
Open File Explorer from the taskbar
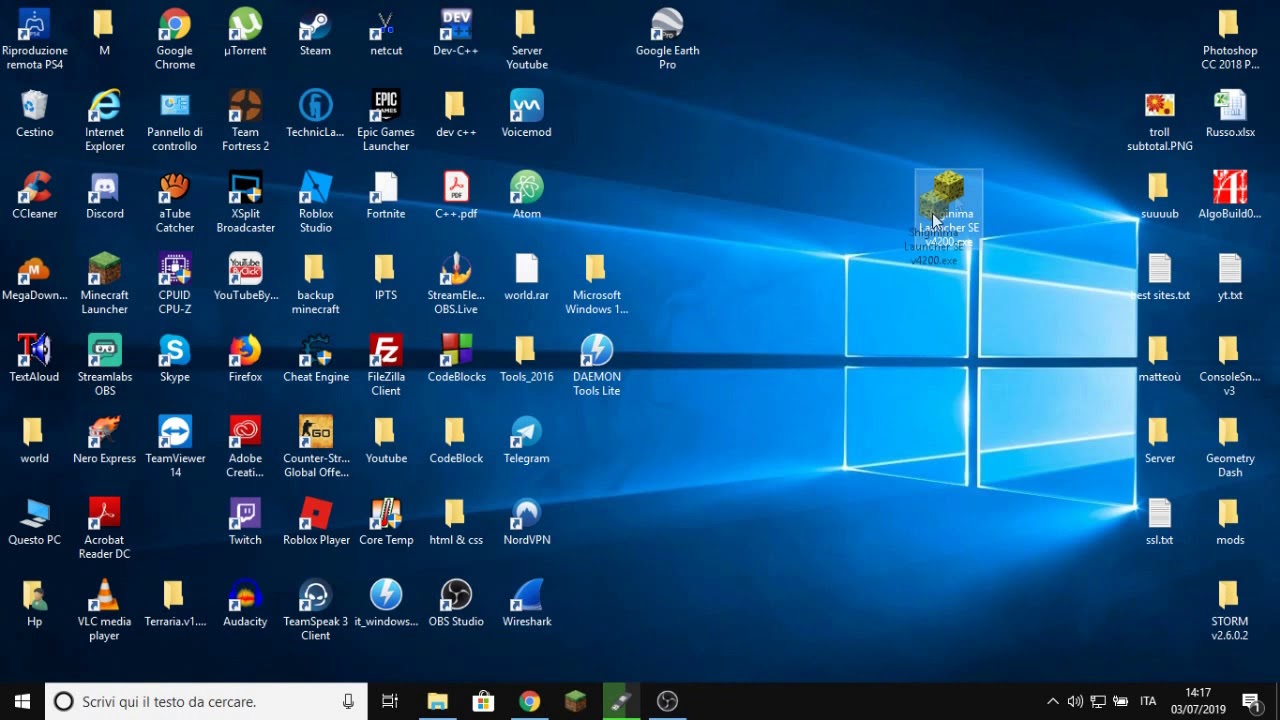click(437, 701)
